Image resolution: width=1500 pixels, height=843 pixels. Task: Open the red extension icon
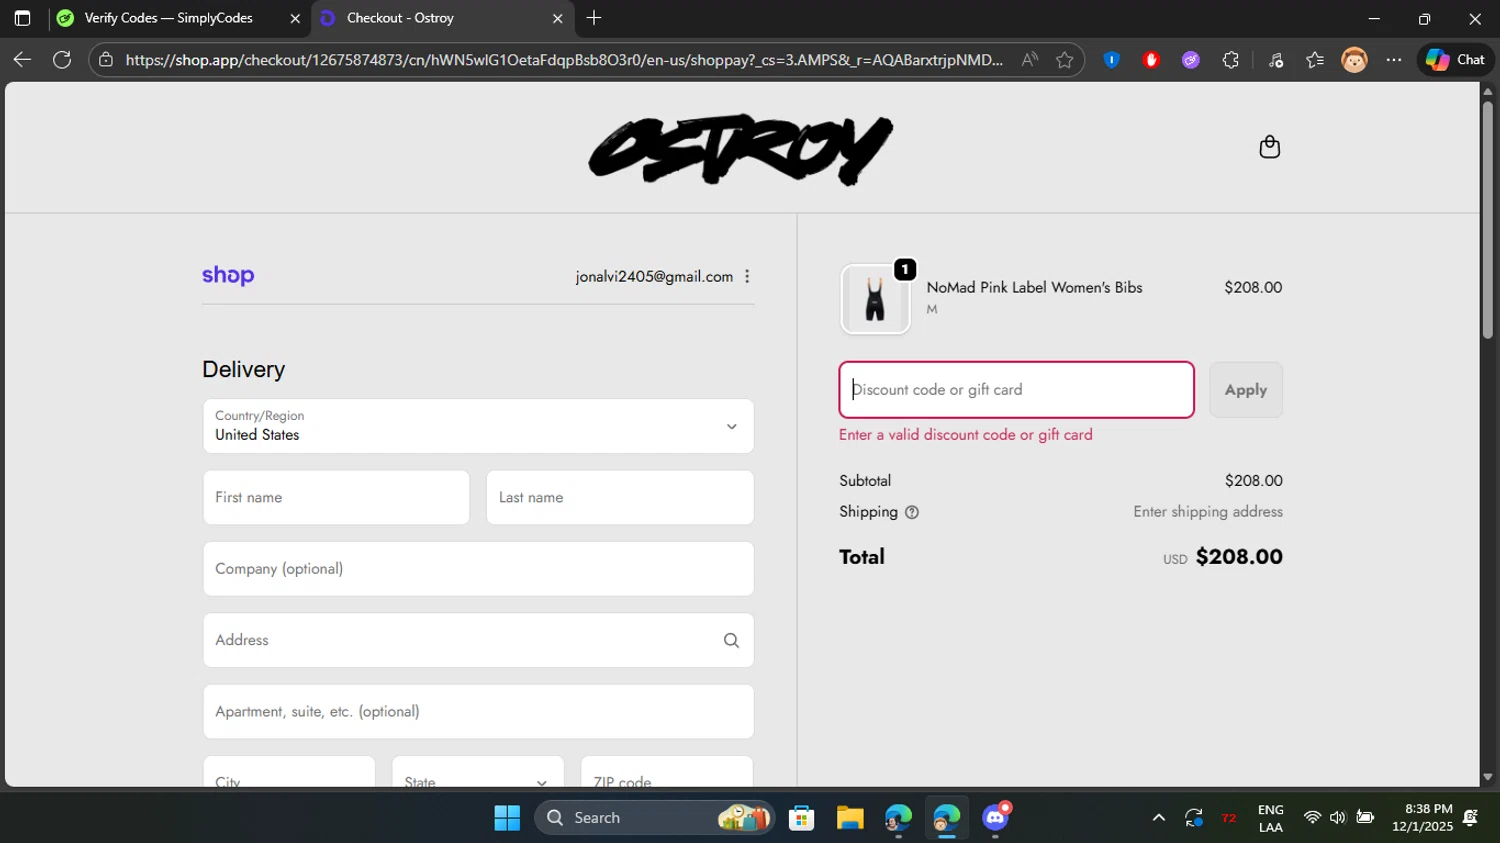click(x=1151, y=60)
